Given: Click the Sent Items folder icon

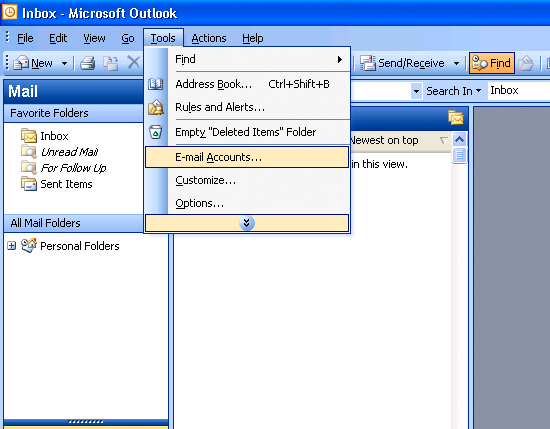Looking at the screenshot, I should [x=29, y=184].
